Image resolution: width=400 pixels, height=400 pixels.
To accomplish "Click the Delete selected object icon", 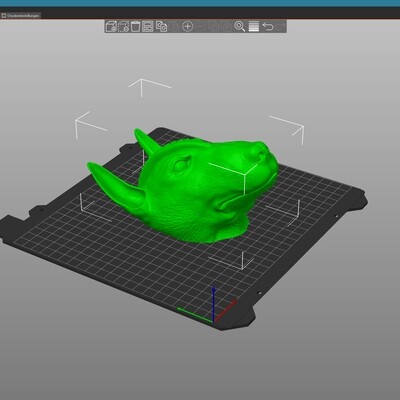I will 123,26.
